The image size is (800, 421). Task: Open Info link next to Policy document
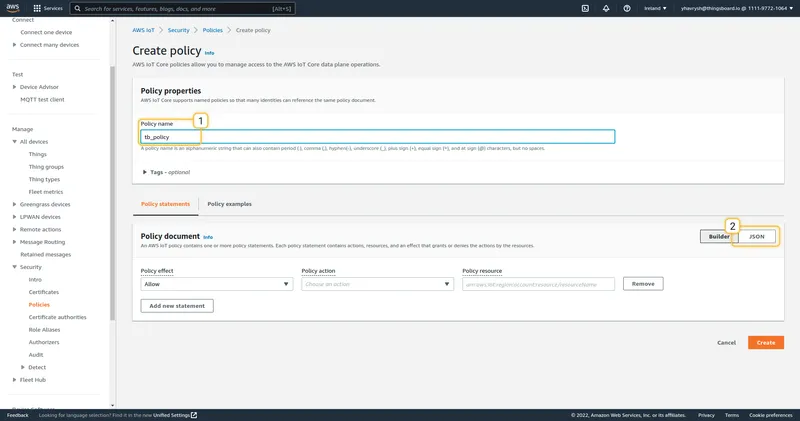click(208, 237)
